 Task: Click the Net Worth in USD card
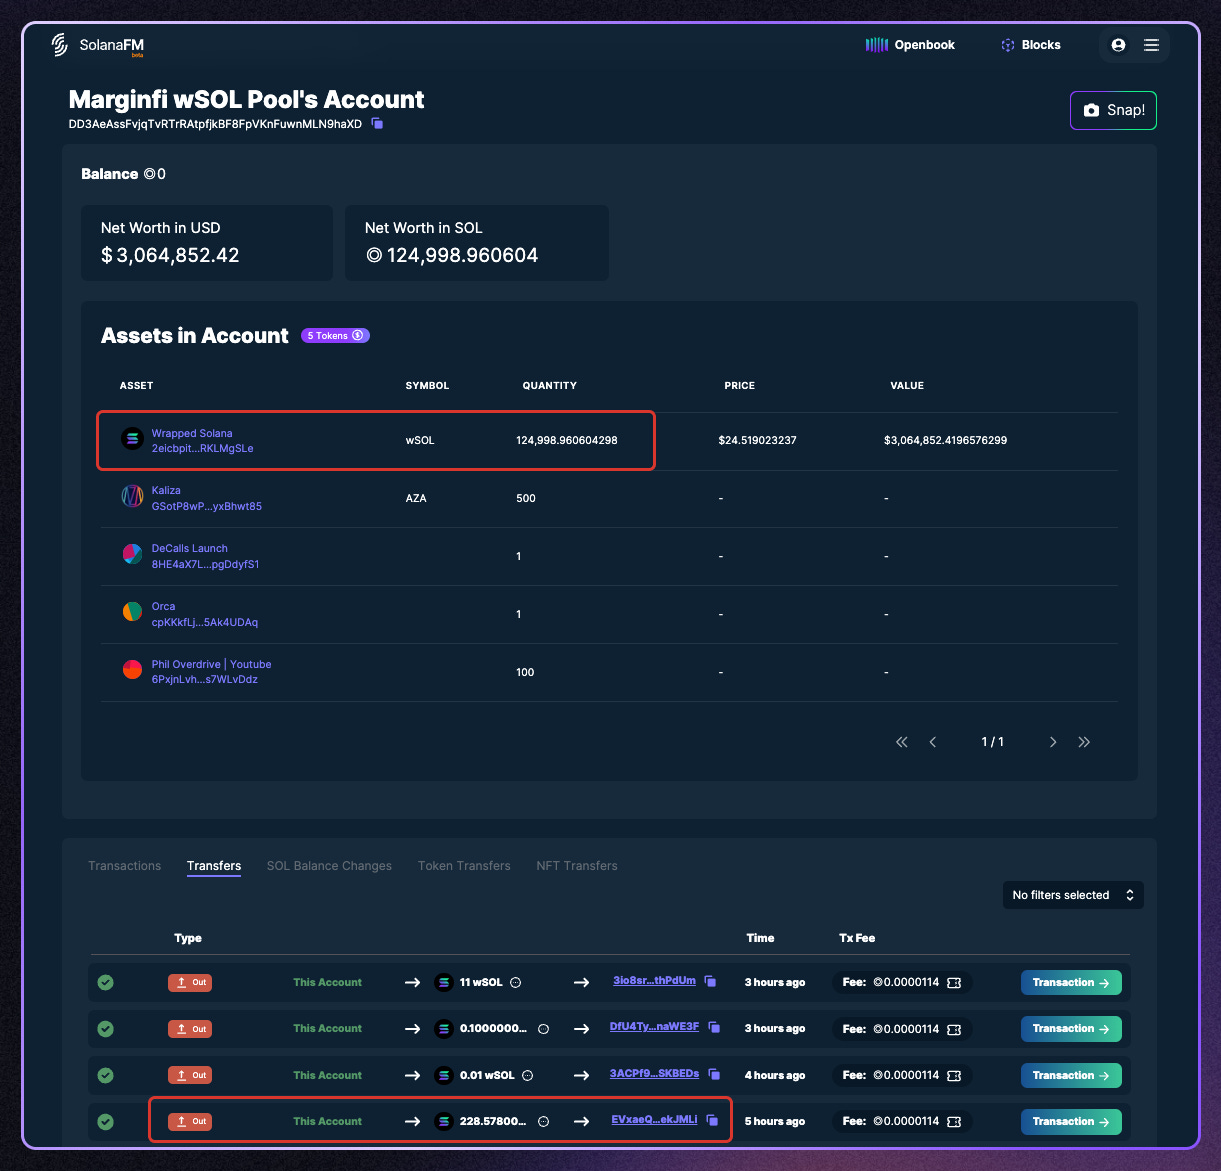(207, 243)
